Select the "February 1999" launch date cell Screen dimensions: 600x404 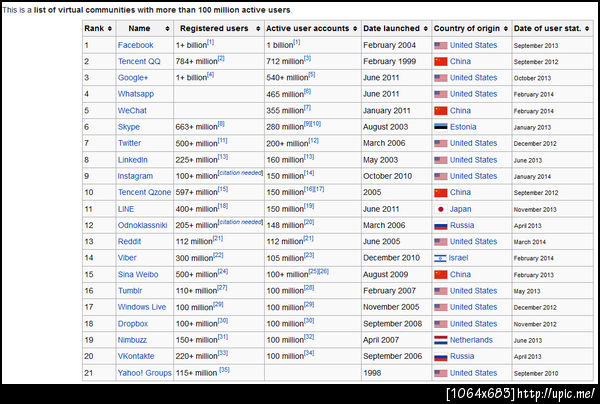pyautogui.click(x=389, y=62)
